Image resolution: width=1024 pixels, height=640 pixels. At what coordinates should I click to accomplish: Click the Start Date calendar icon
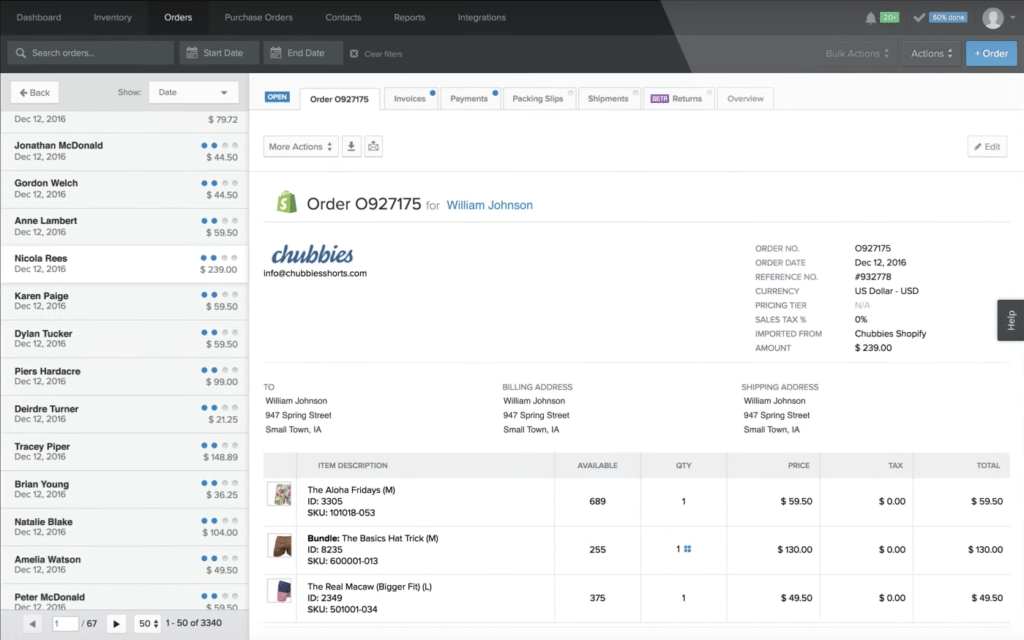coord(192,53)
